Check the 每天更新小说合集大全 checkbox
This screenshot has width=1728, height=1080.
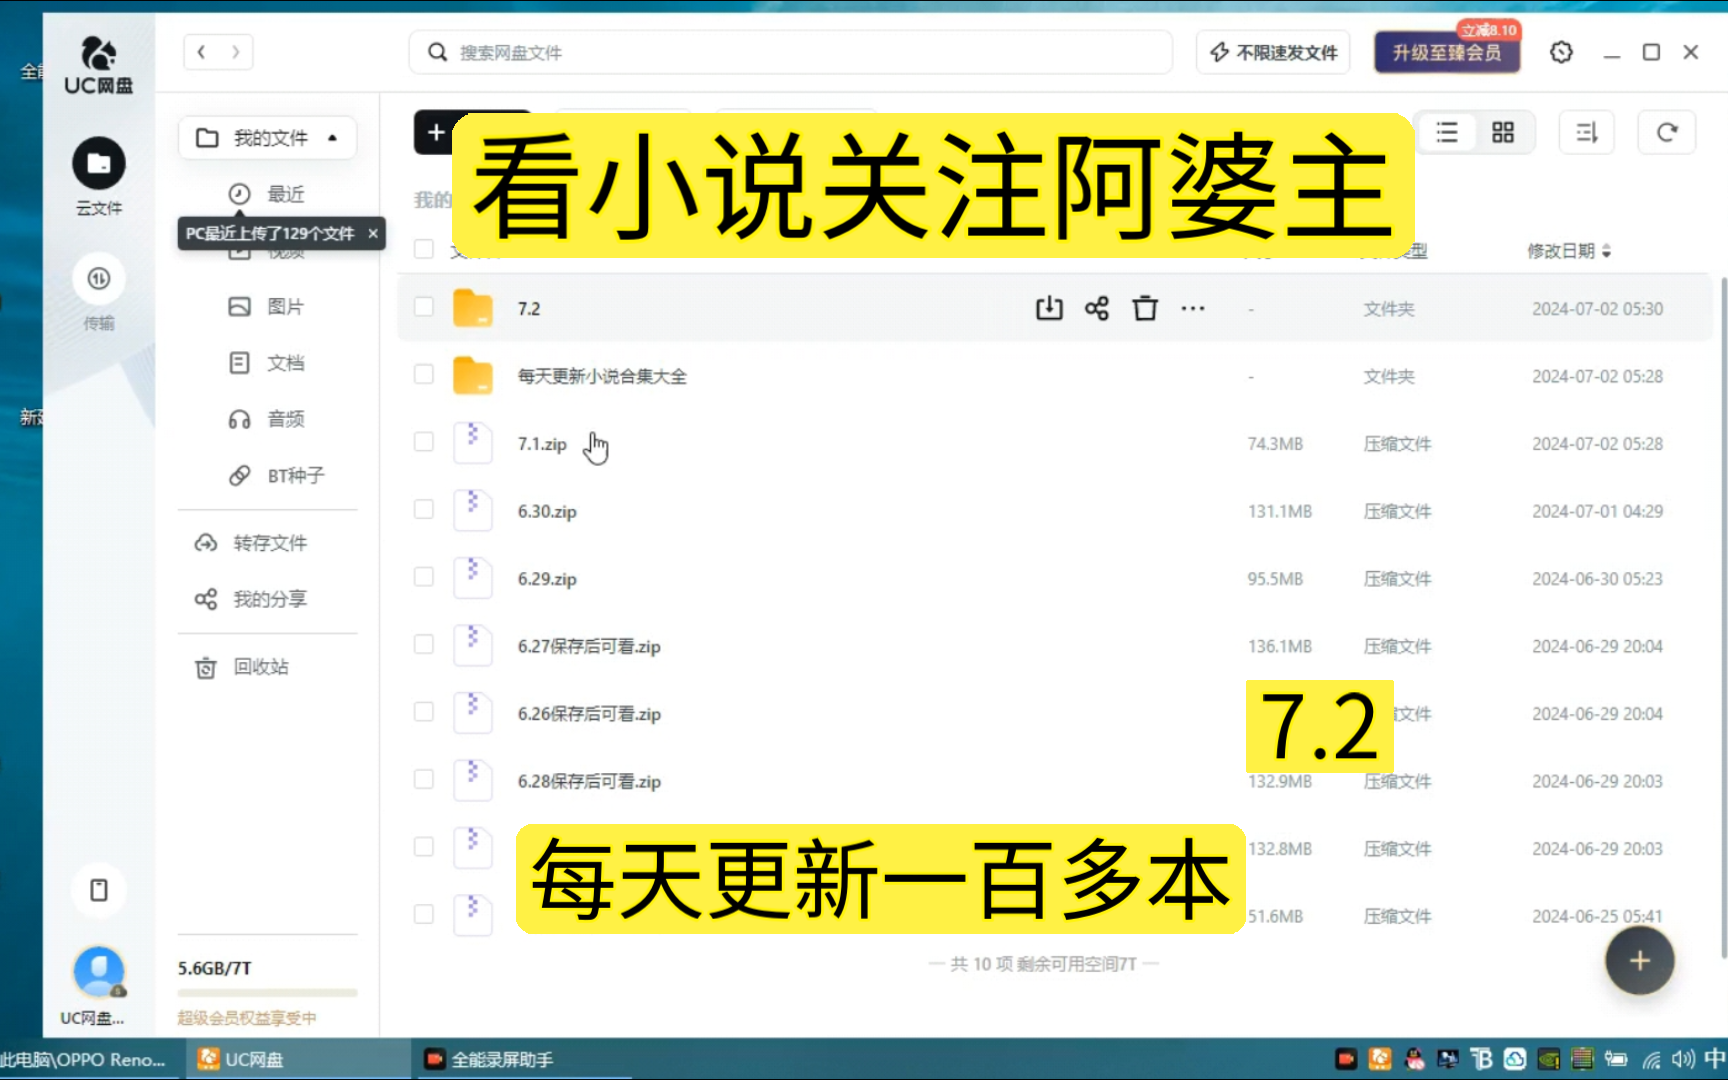click(424, 374)
